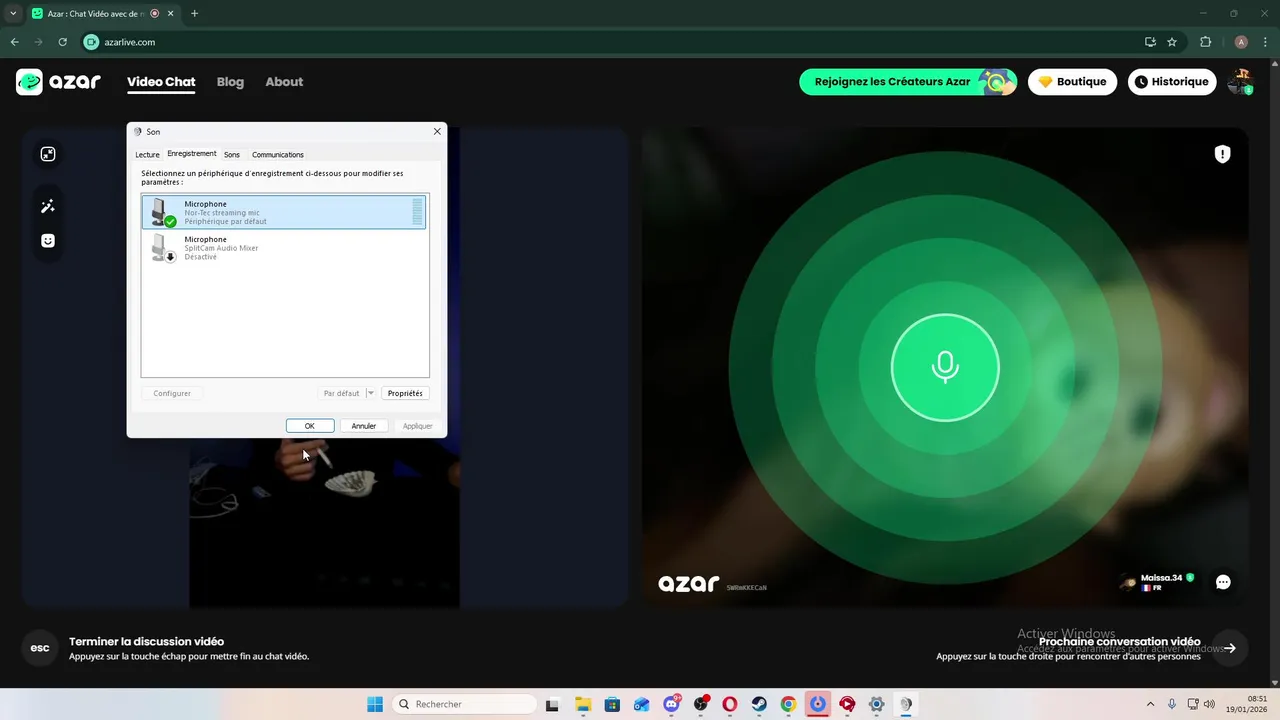
Task: Open Video Chat in Azar navigation
Action: click(x=161, y=82)
